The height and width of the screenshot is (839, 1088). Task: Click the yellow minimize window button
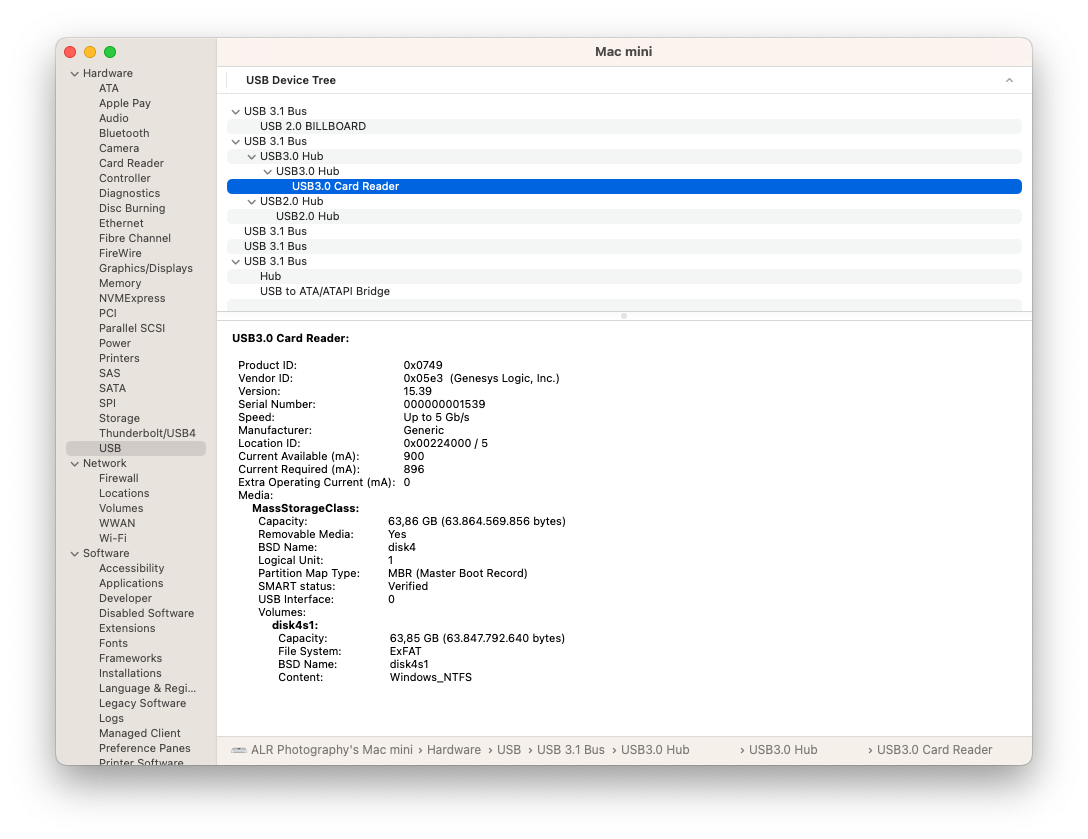[x=90, y=52]
